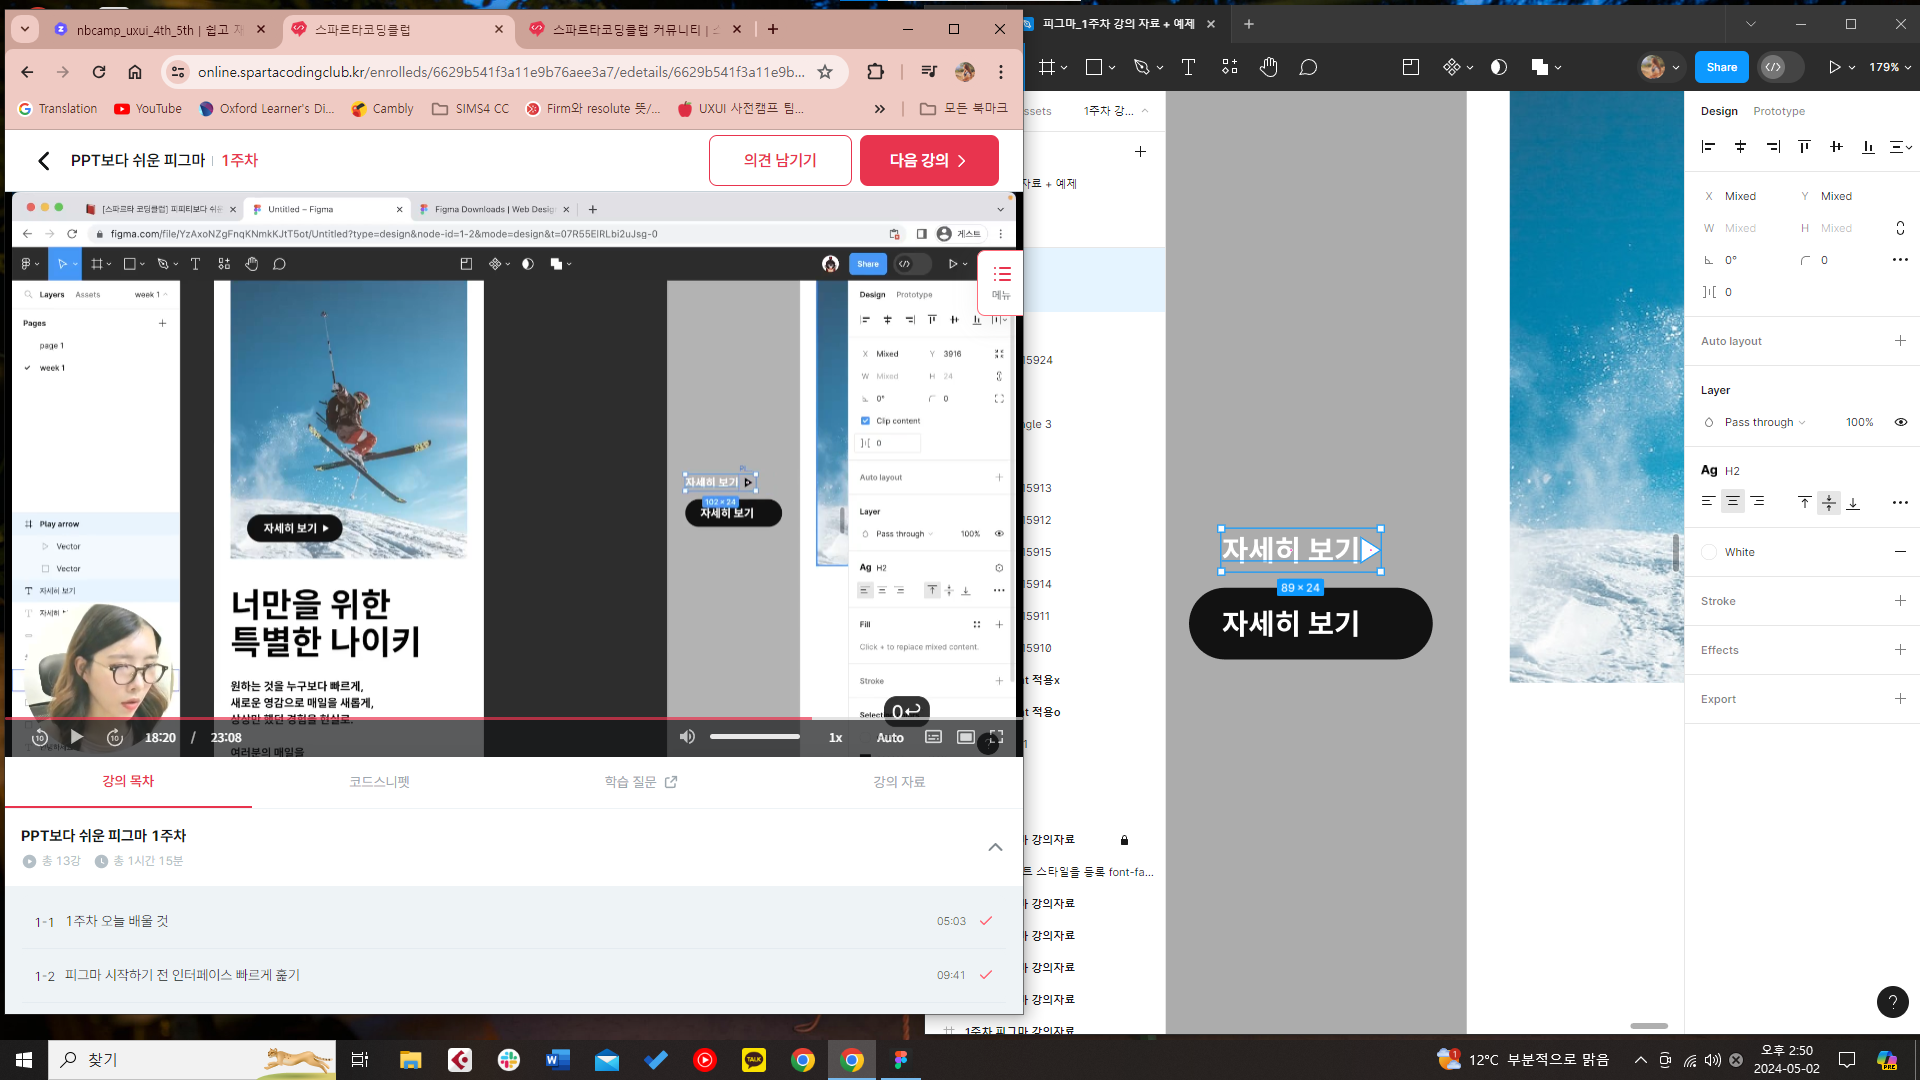Skip the lecture video forward 10 seconds
This screenshot has height=1080, width=1920.
[x=115, y=738]
